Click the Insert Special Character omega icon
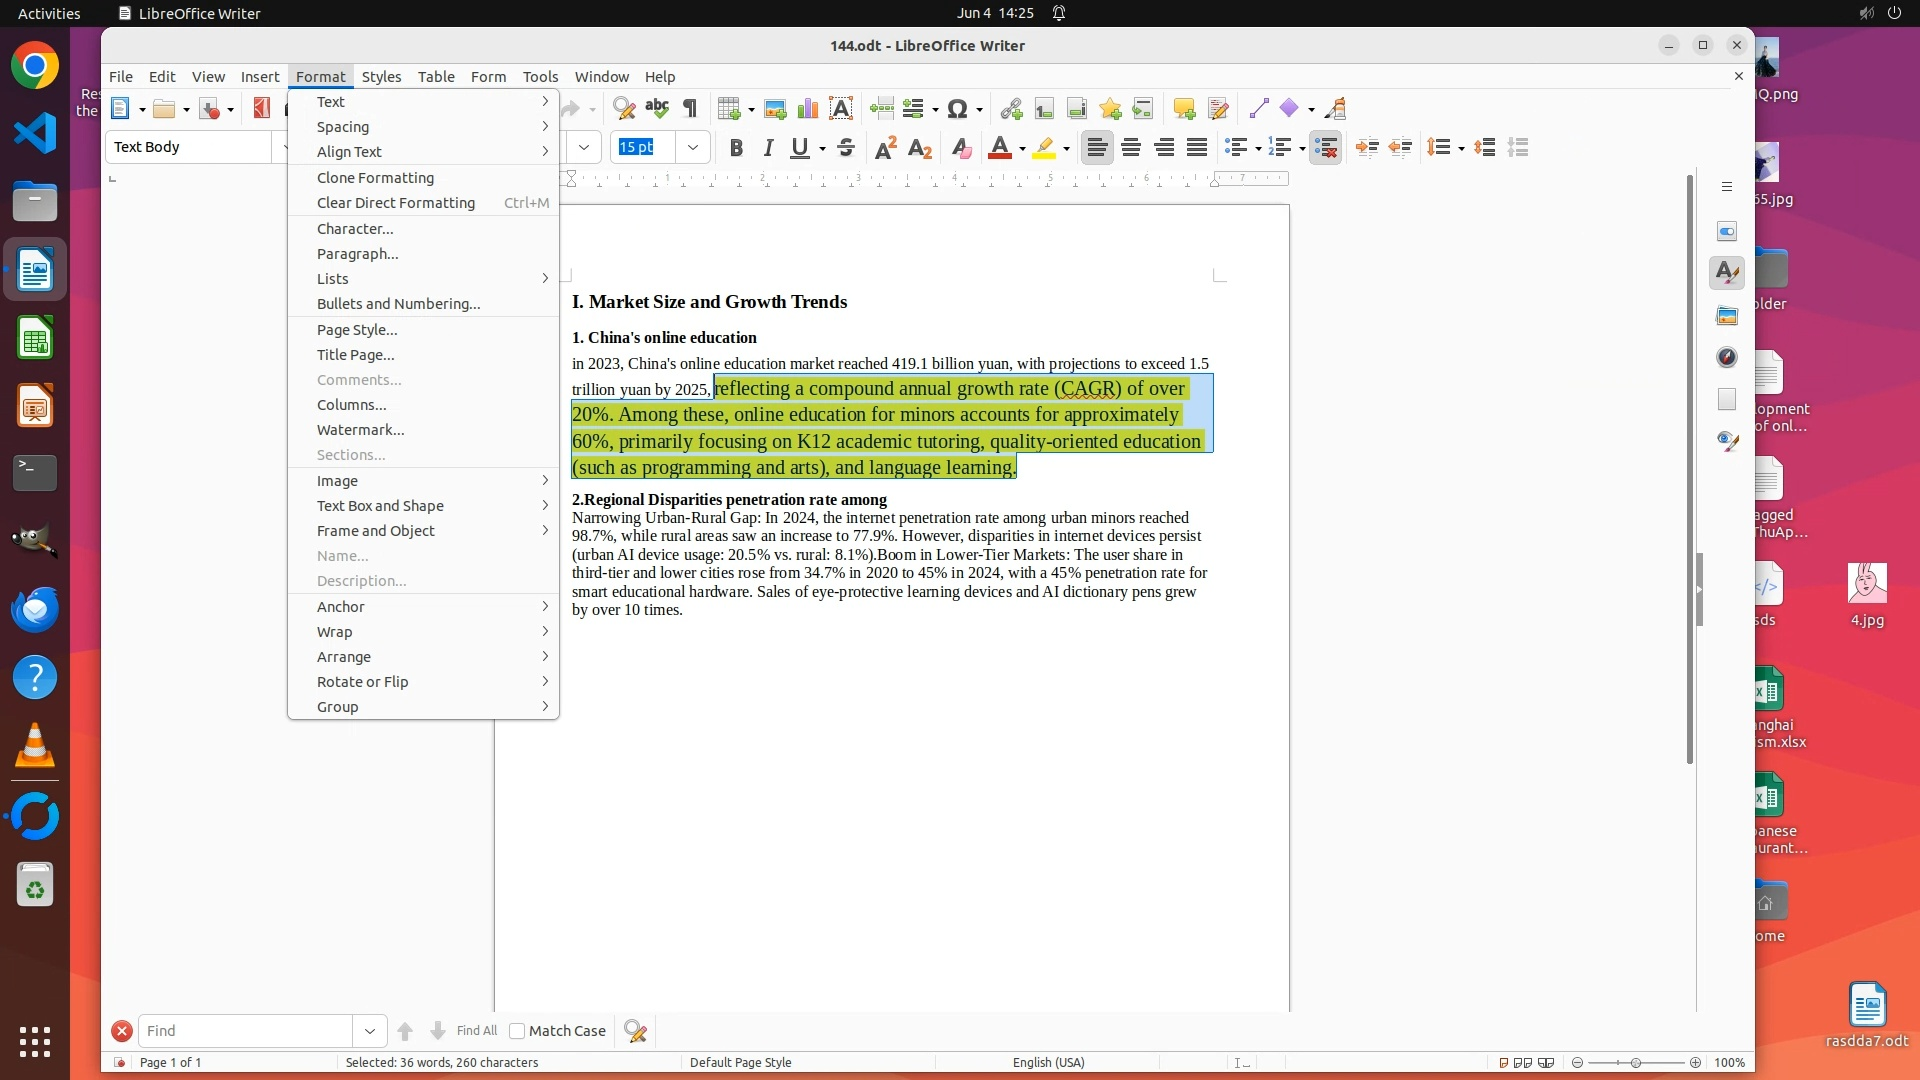1920x1080 pixels. coord(957,109)
